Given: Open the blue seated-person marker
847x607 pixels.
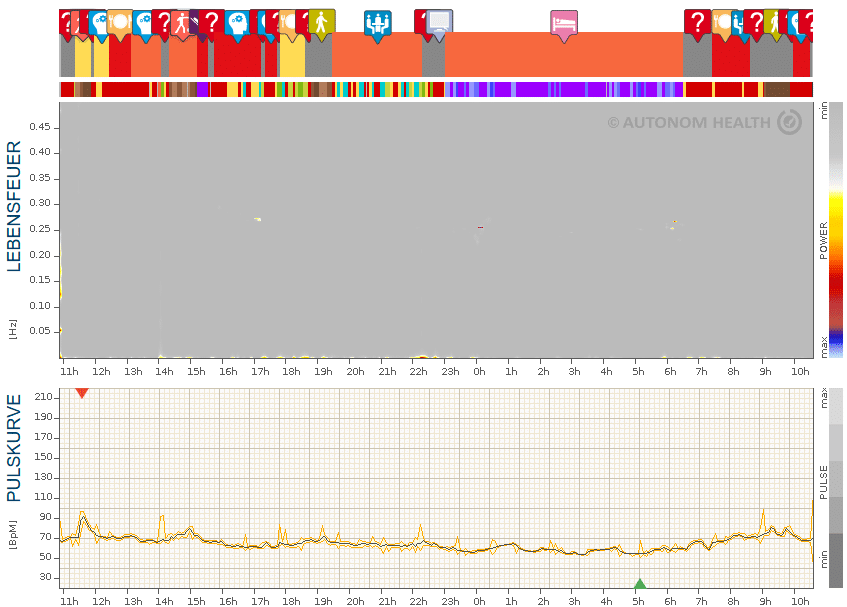Looking at the screenshot, I should click(738, 24).
